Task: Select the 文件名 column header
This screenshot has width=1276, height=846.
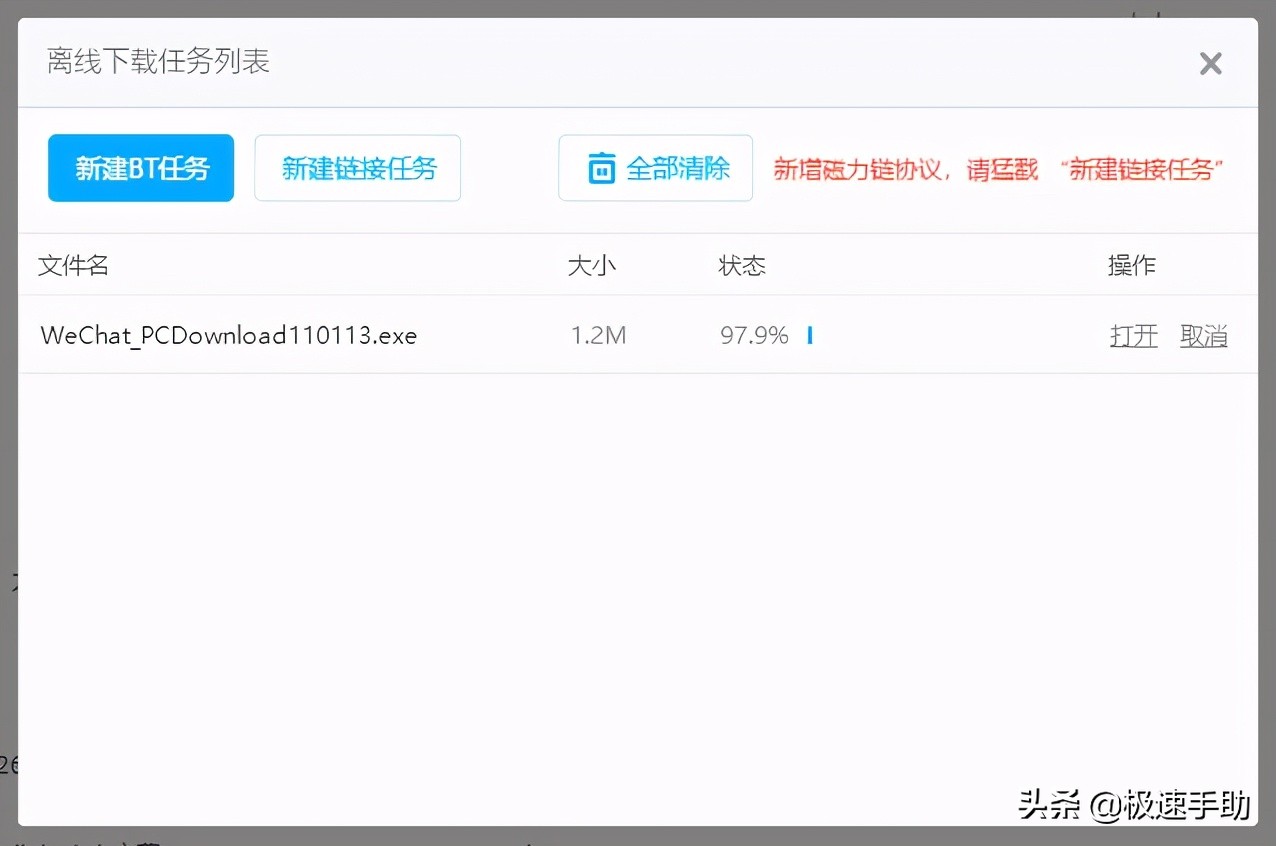Action: 73,265
